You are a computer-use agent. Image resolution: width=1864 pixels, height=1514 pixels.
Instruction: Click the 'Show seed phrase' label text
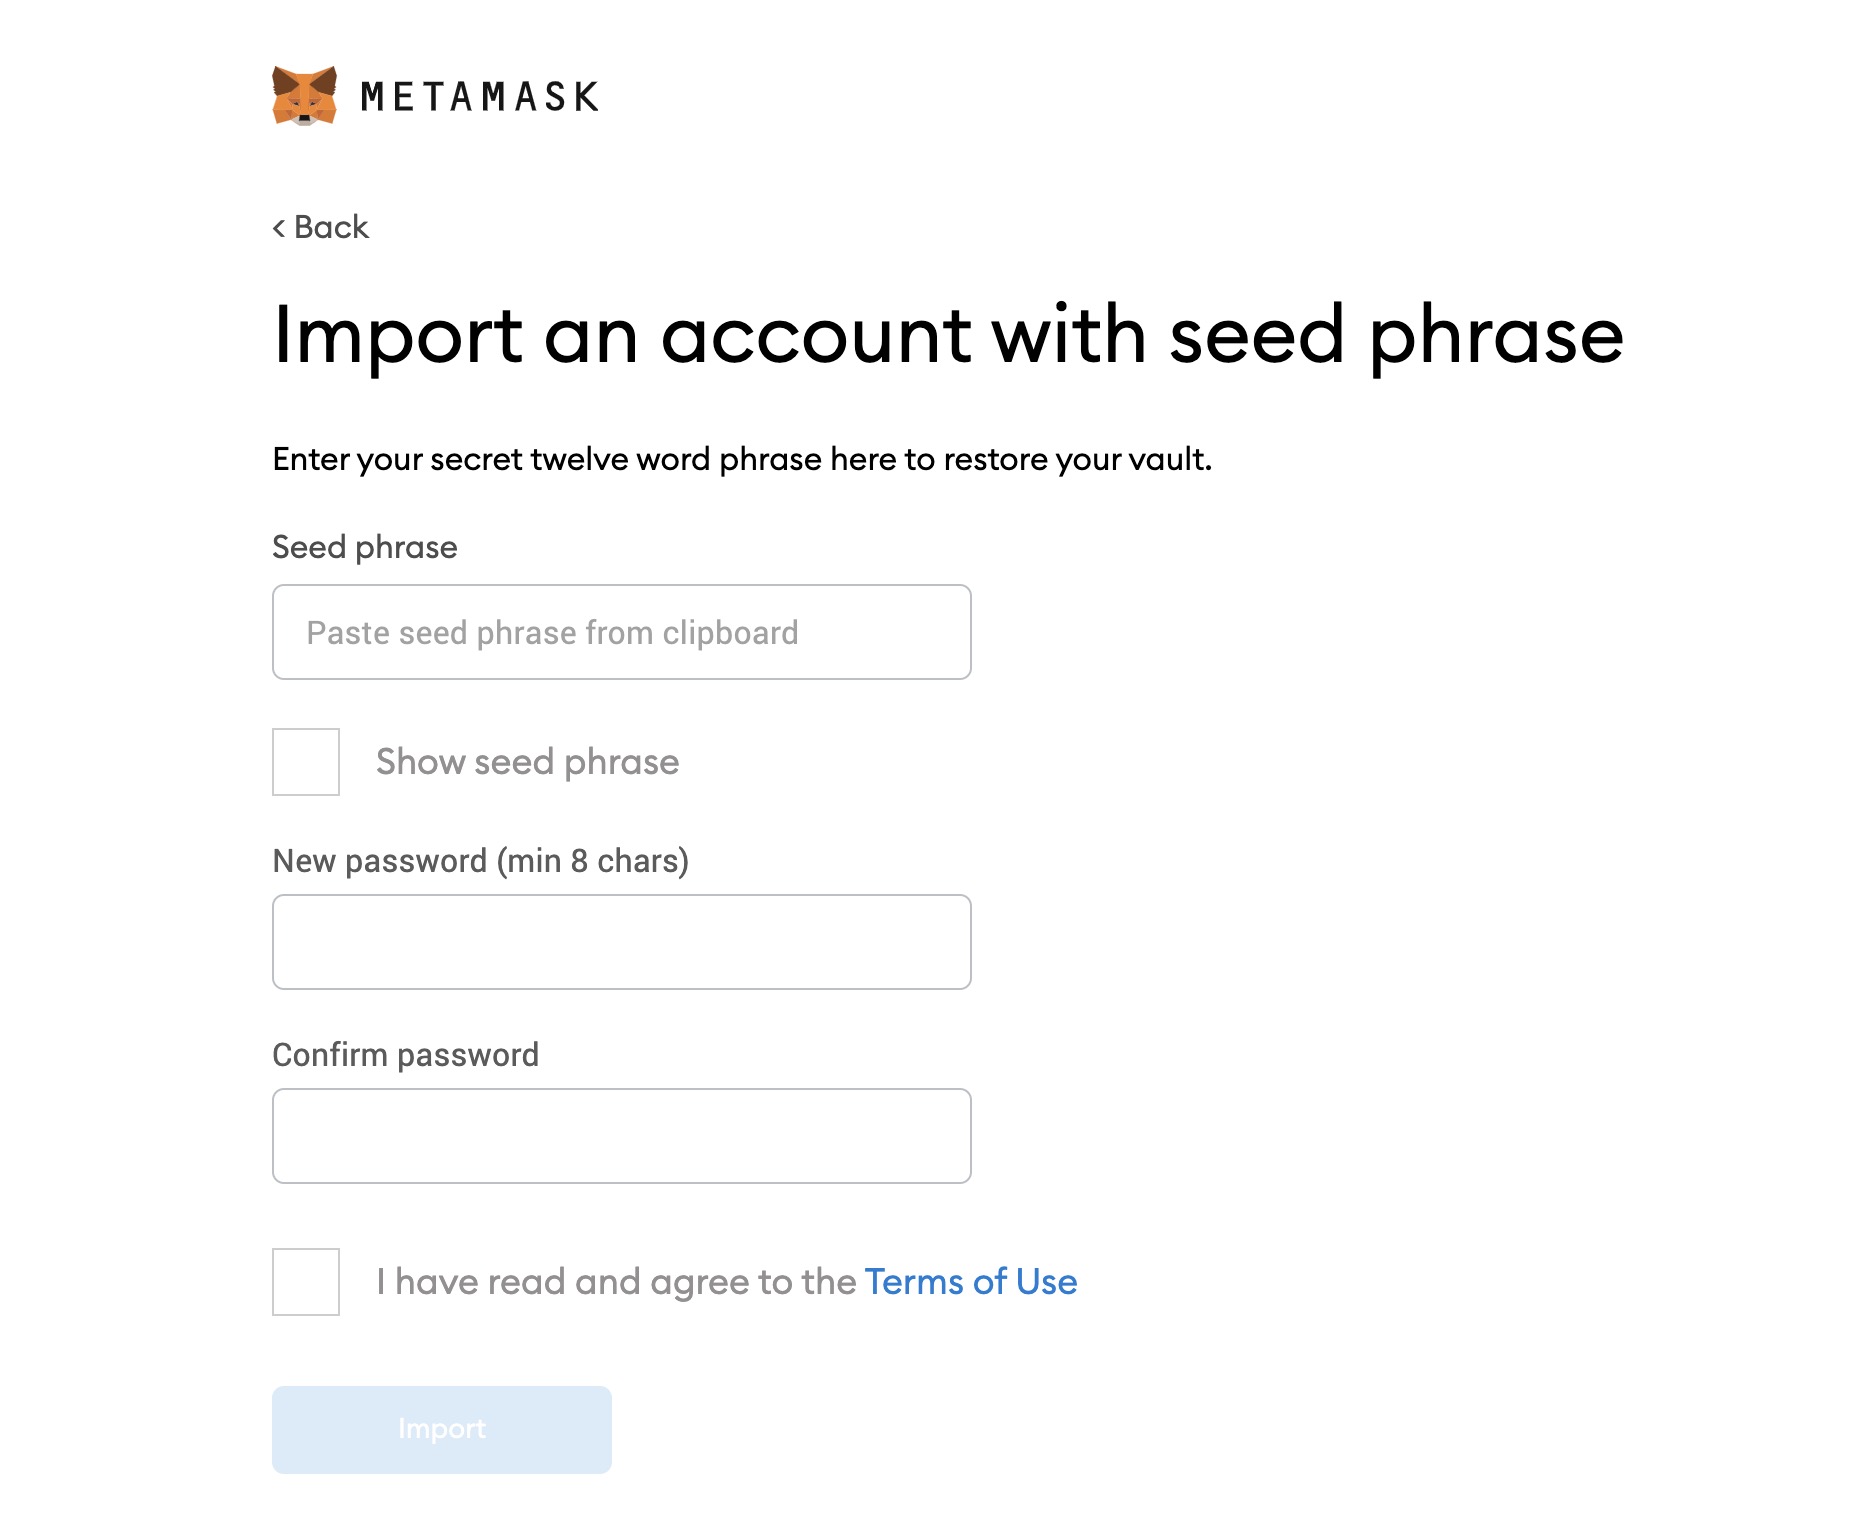coord(527,762)
